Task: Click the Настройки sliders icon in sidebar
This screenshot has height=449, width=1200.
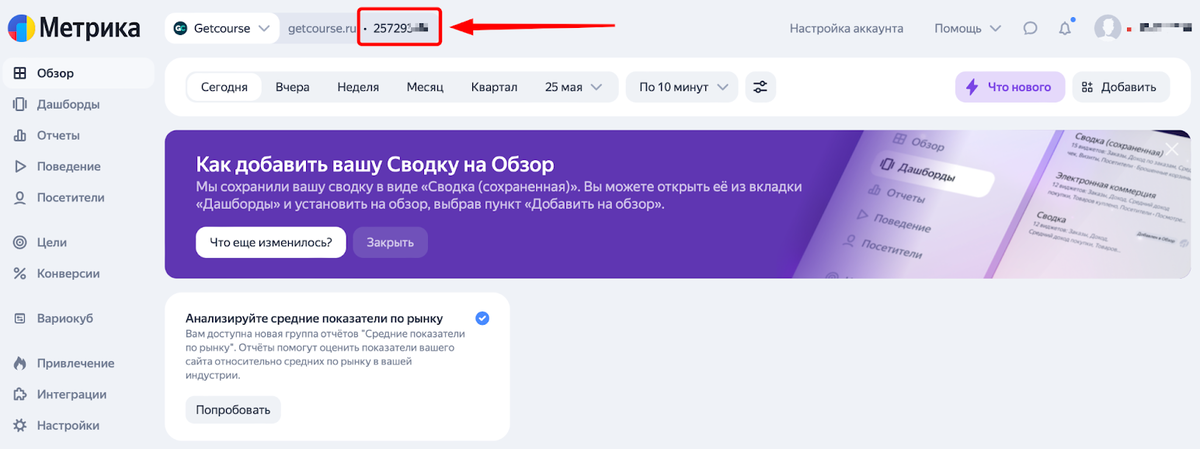Action: tap(19, 425)
